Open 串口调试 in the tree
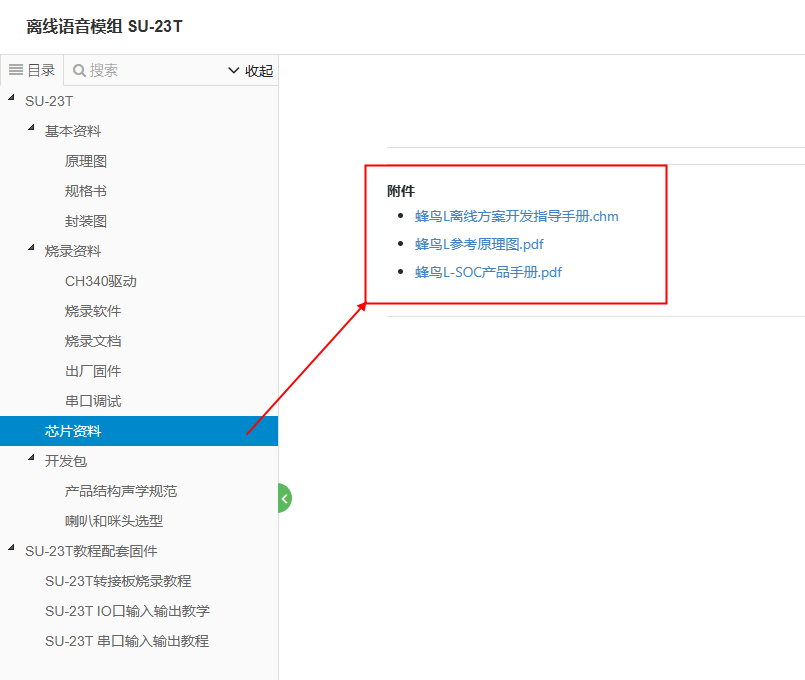The width and height of the screenshot is (805, 680). coord(93,401)
